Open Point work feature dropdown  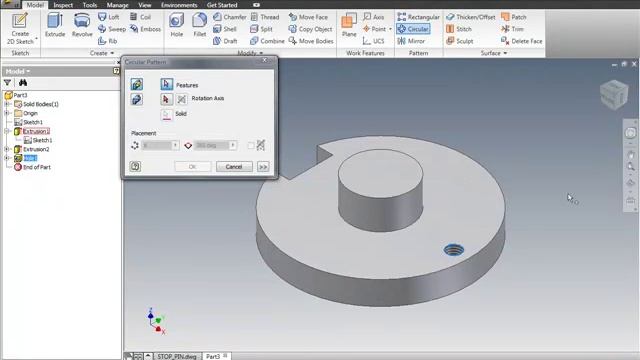pos(390,29)
